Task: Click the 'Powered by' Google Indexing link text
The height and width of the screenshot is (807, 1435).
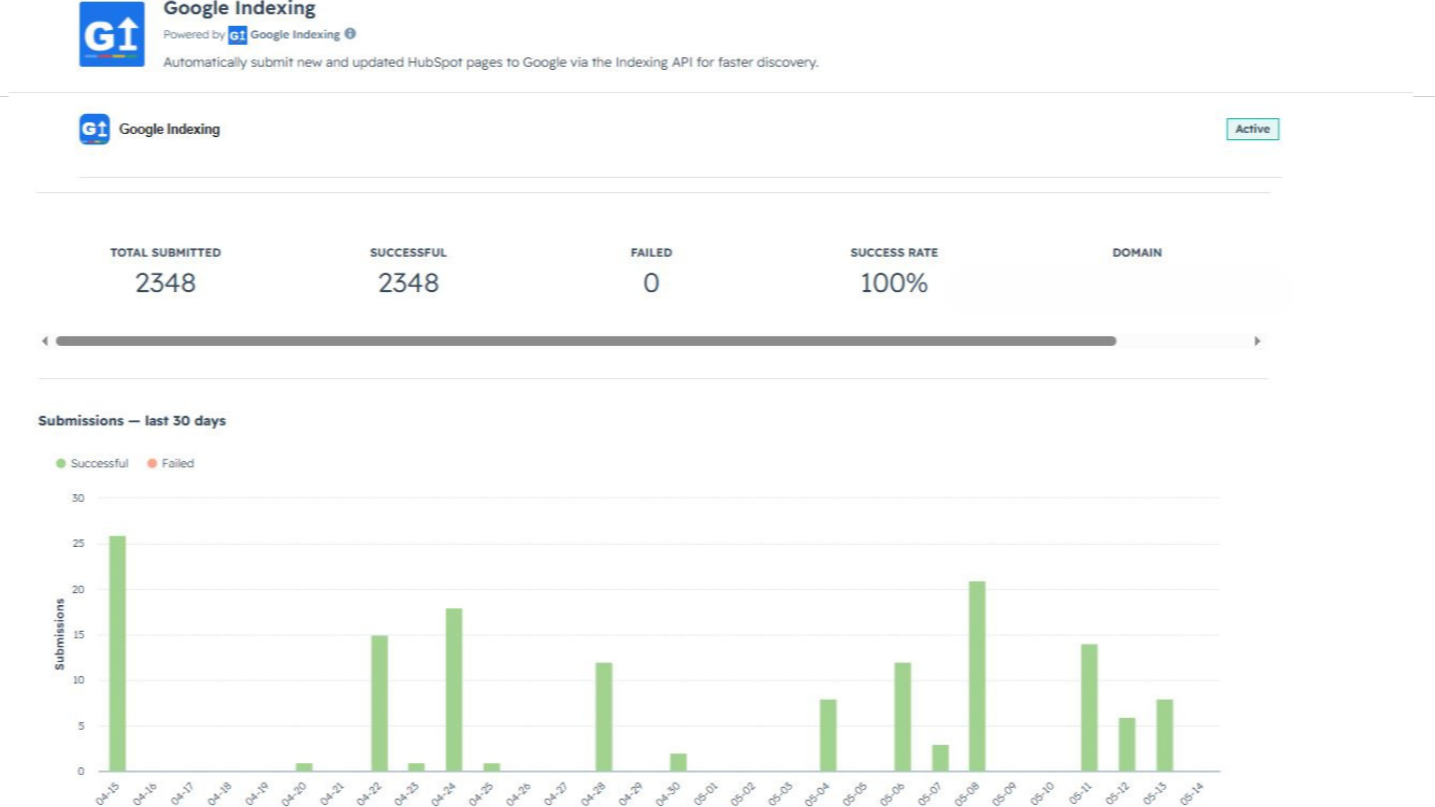Action: pyautogui.click(x=295, y=35)
